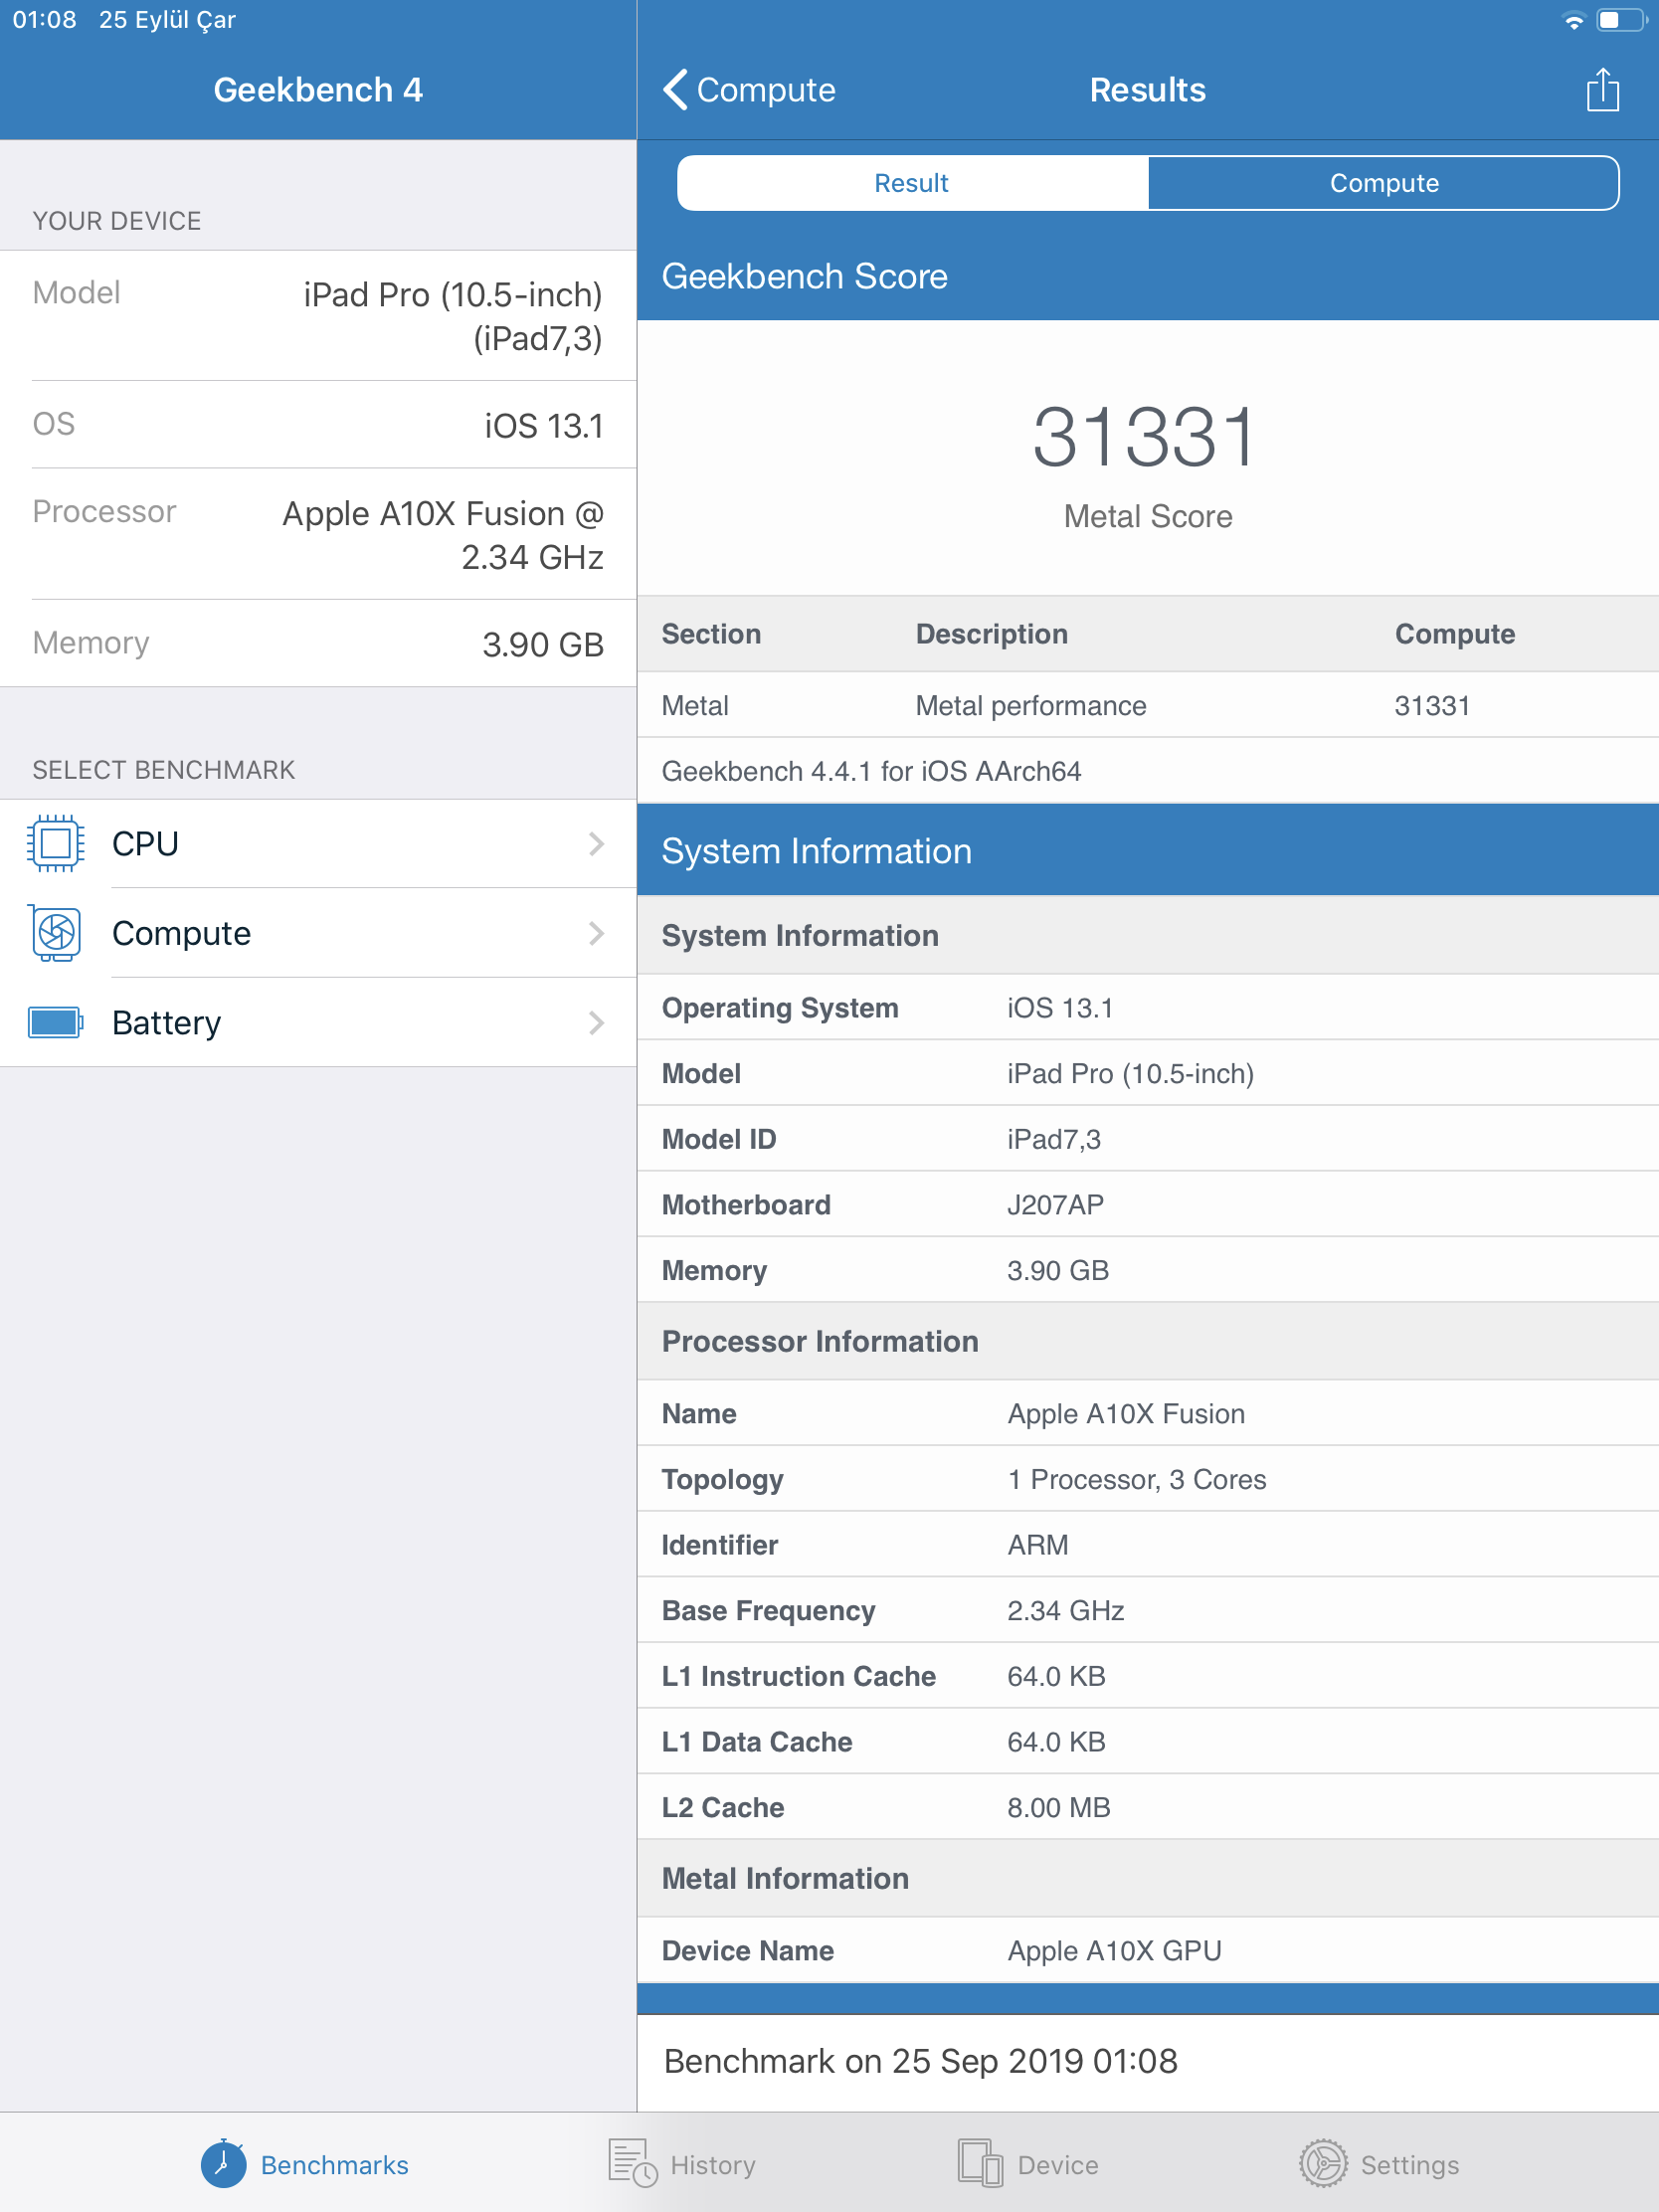Open the Benchmarks stopwatch tab icon
The image size is (1659, 2212).
pyautogui.click(x=224, y=2163)
